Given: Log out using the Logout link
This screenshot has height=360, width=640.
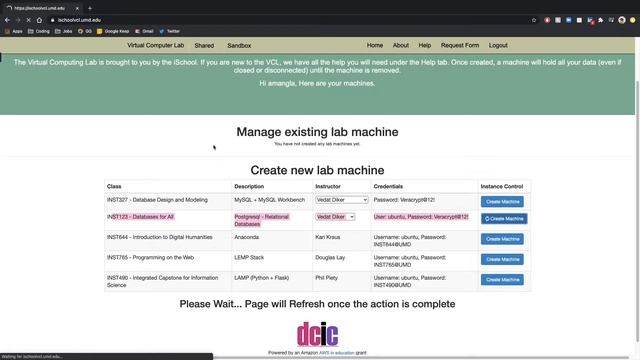Looking at the screenshot, I should coord(498,45).
